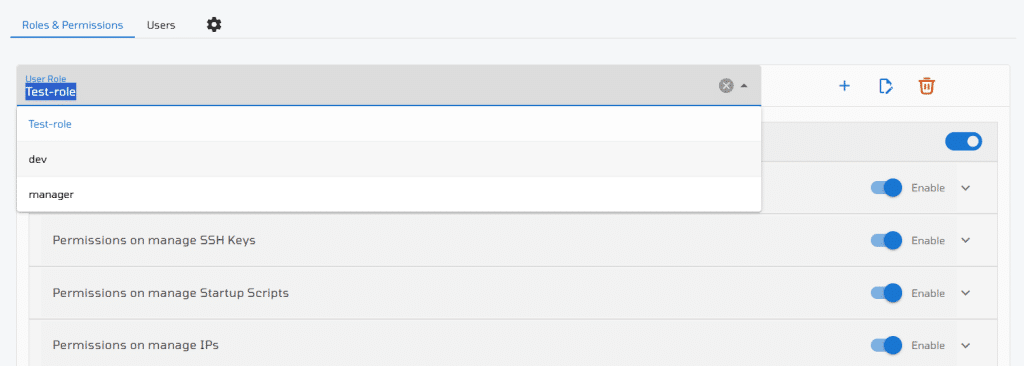Switch to the Users tab
Screen dimensions: 1024x366
(161, 25)
